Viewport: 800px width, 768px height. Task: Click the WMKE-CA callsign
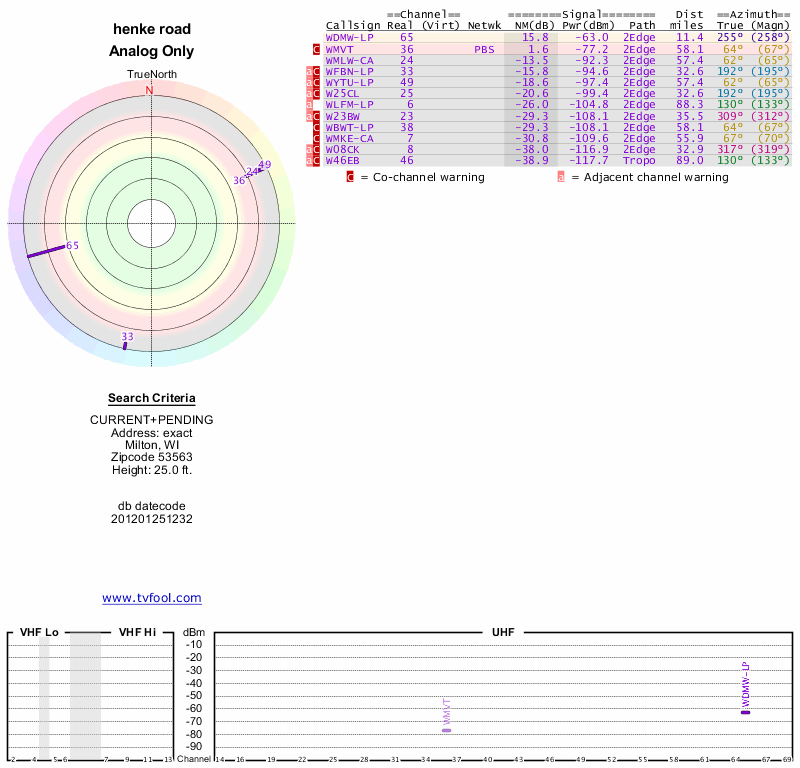click(x=349, y=138)
